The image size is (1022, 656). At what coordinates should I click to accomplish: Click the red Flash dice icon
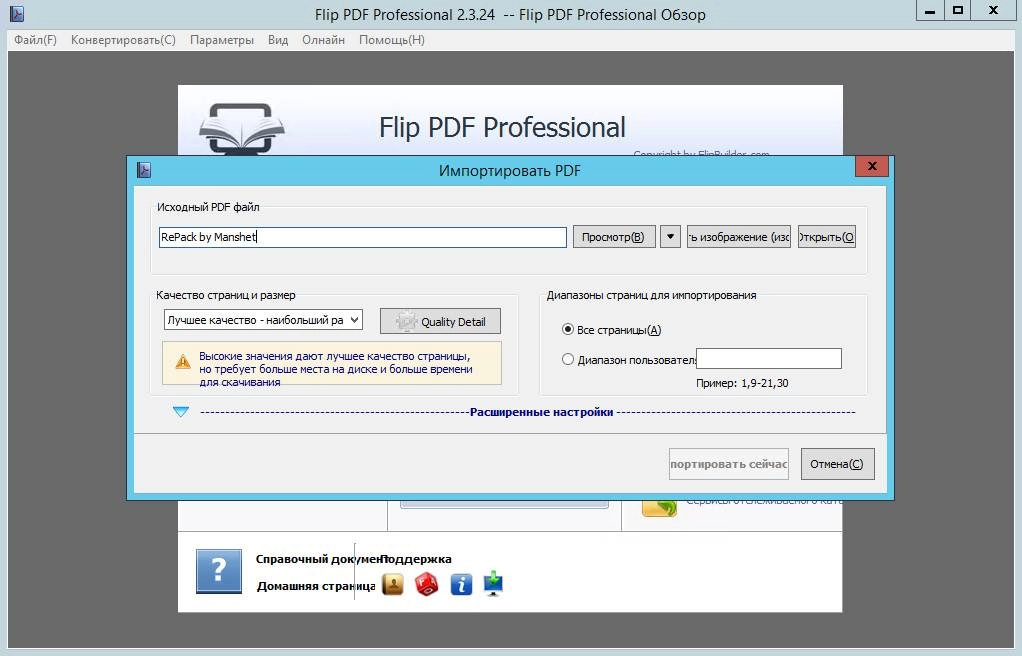coord(427,584)
